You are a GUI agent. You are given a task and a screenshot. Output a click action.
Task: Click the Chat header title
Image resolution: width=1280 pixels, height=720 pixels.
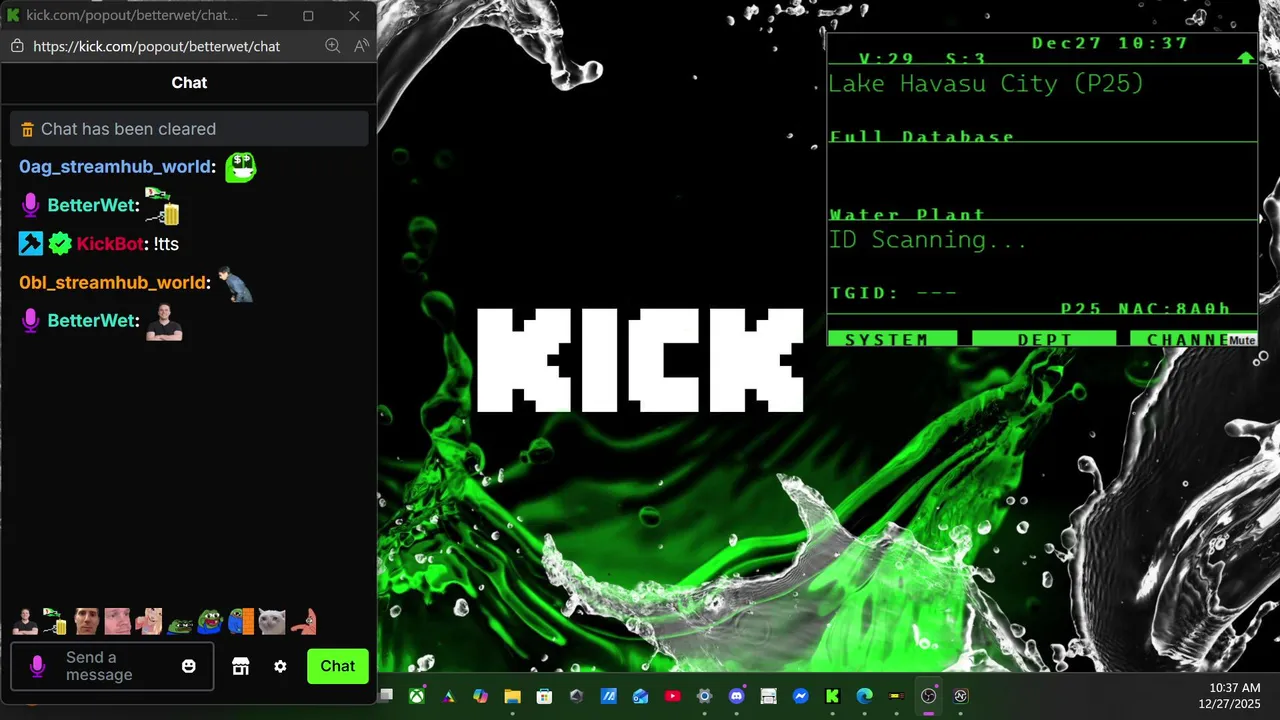189,83
